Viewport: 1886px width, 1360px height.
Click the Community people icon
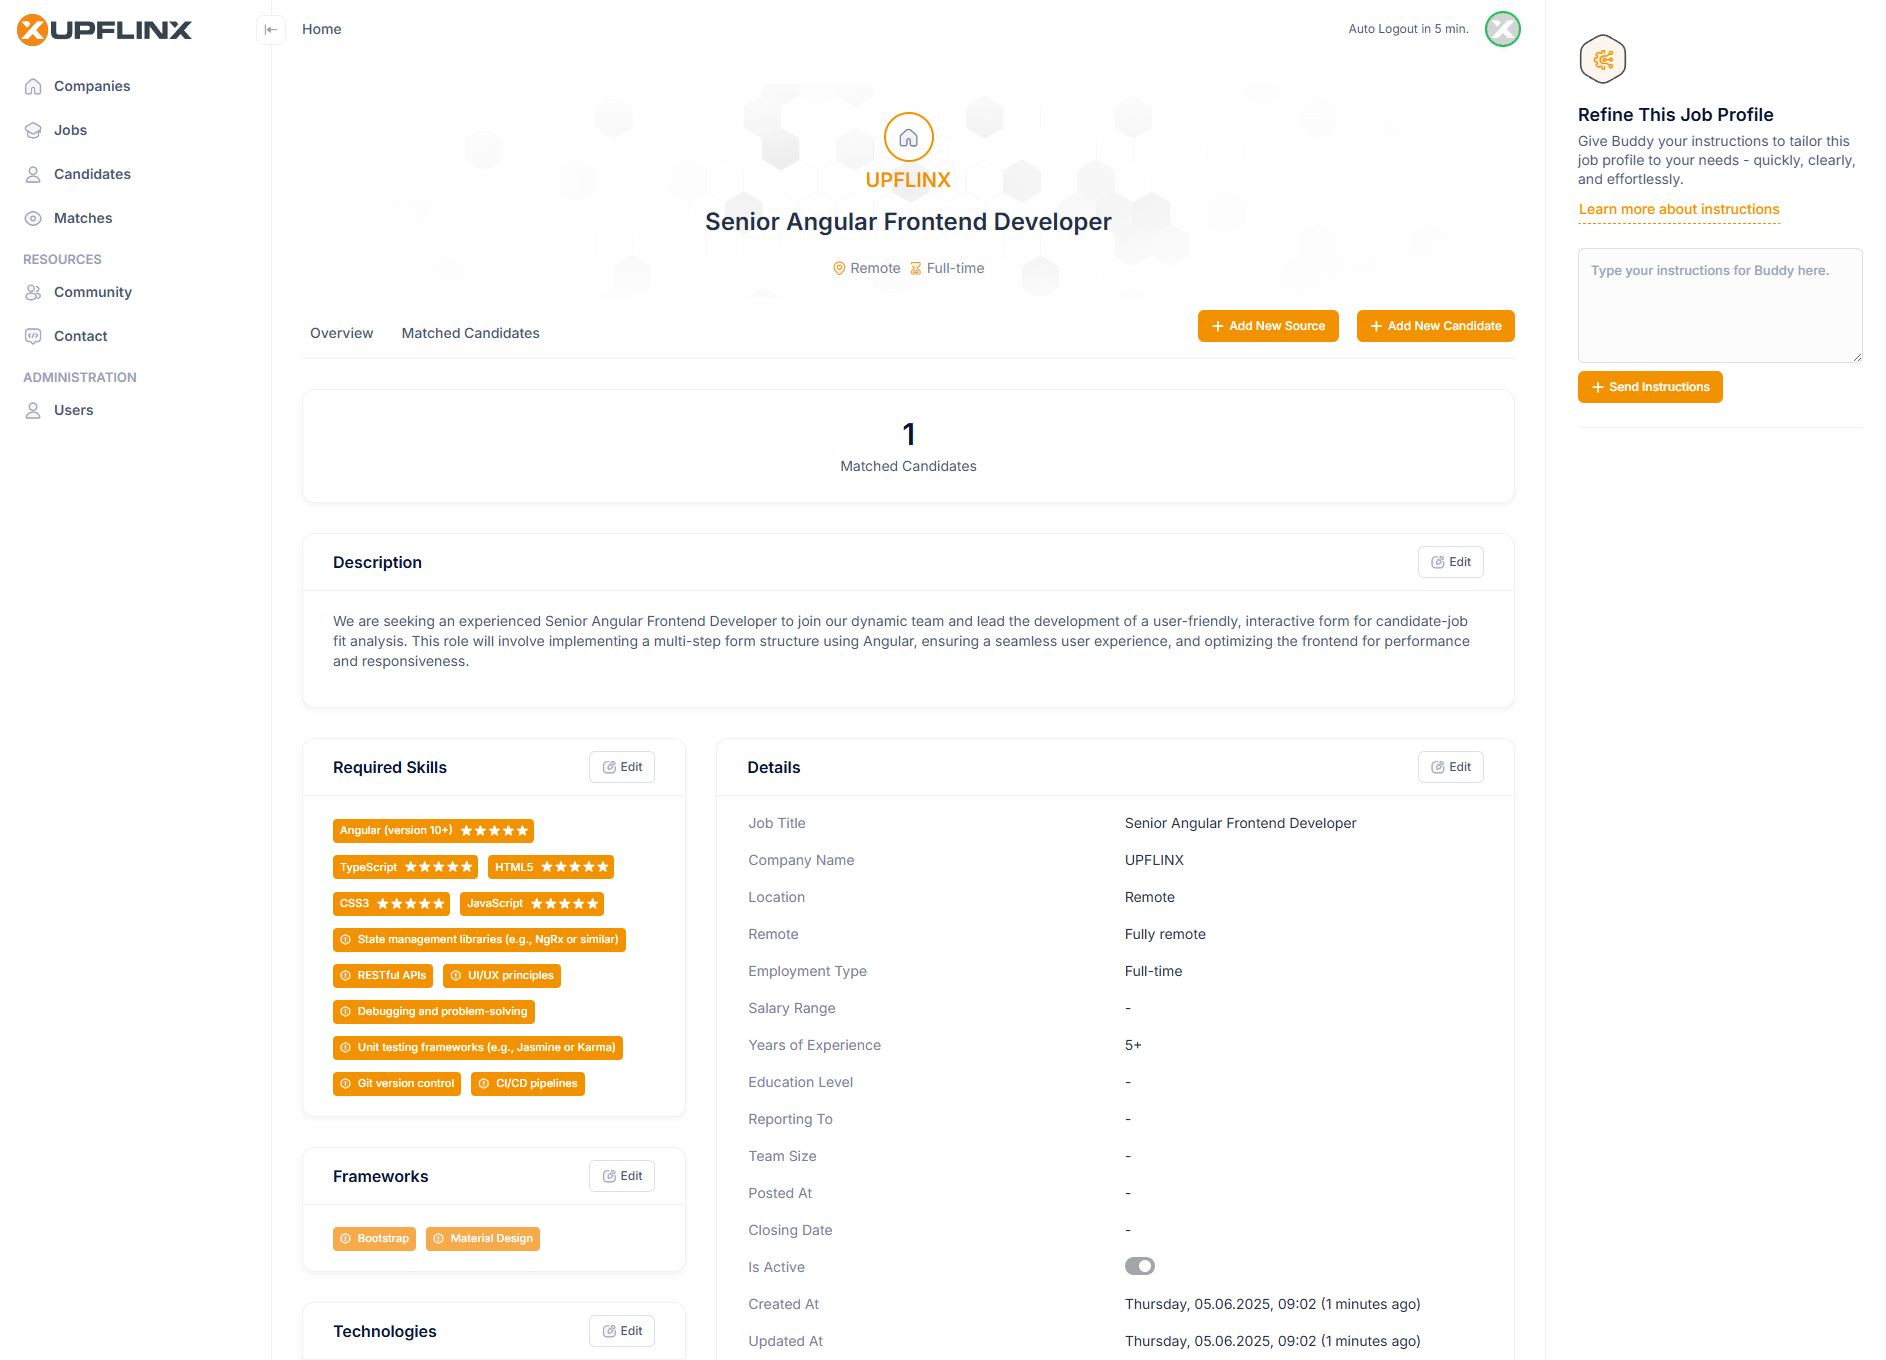point(33,292)
